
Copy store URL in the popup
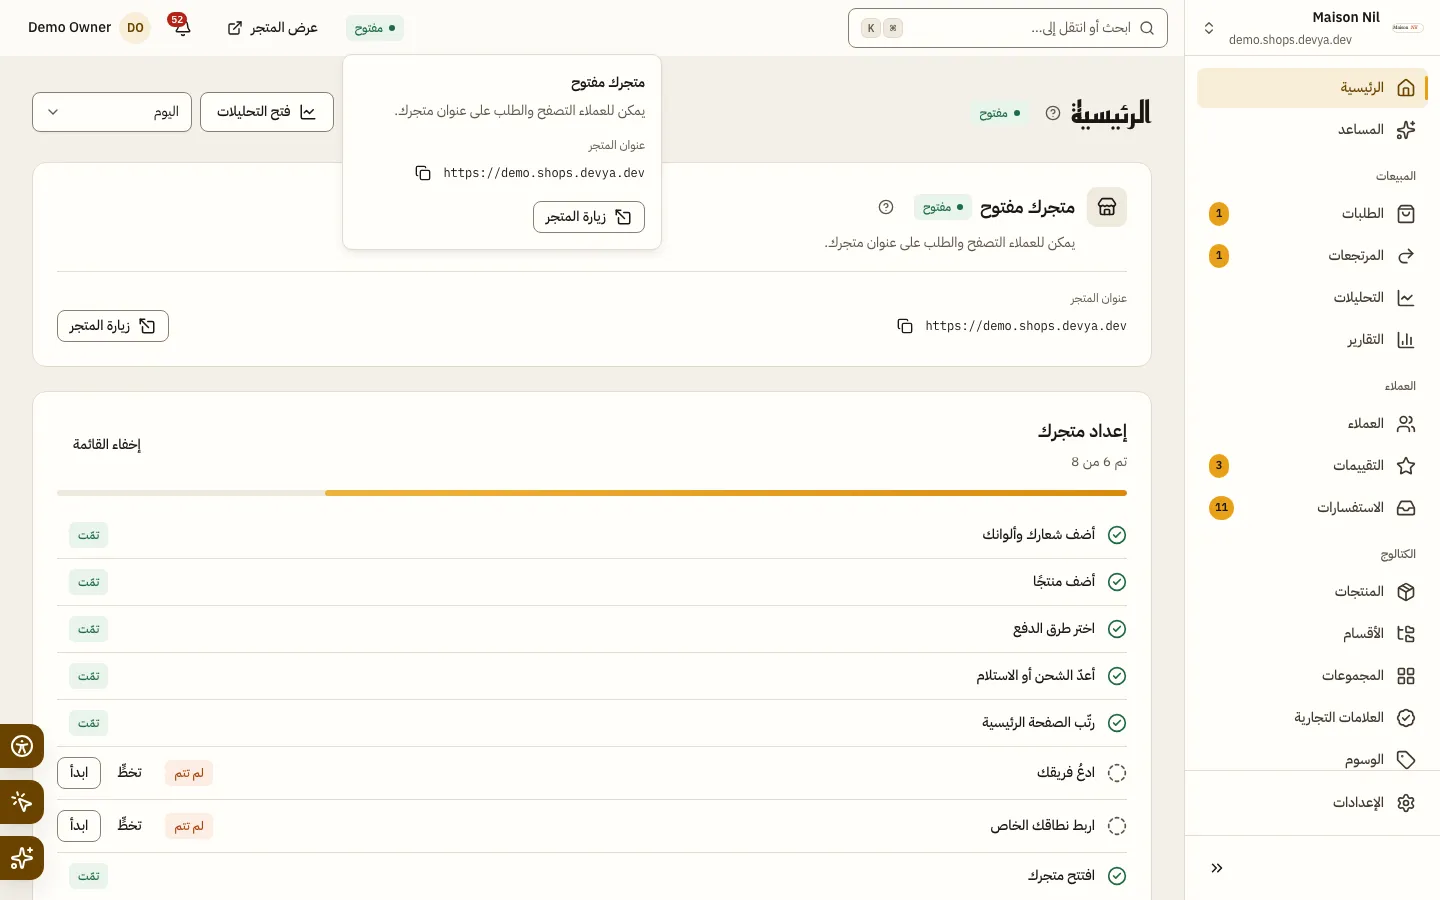(x=423, y=173)
